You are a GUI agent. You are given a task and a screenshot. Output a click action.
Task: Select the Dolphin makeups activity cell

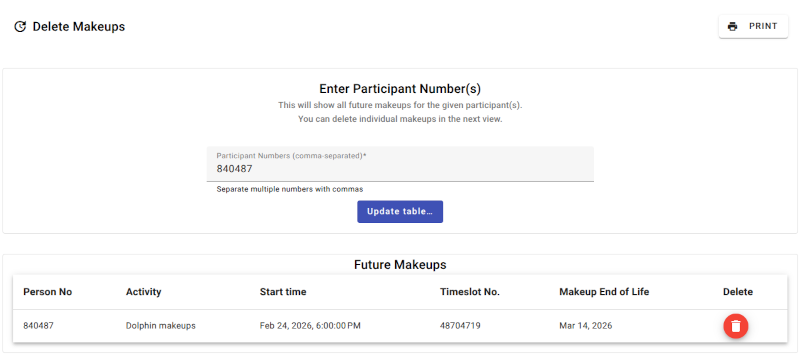click(161, 326)
